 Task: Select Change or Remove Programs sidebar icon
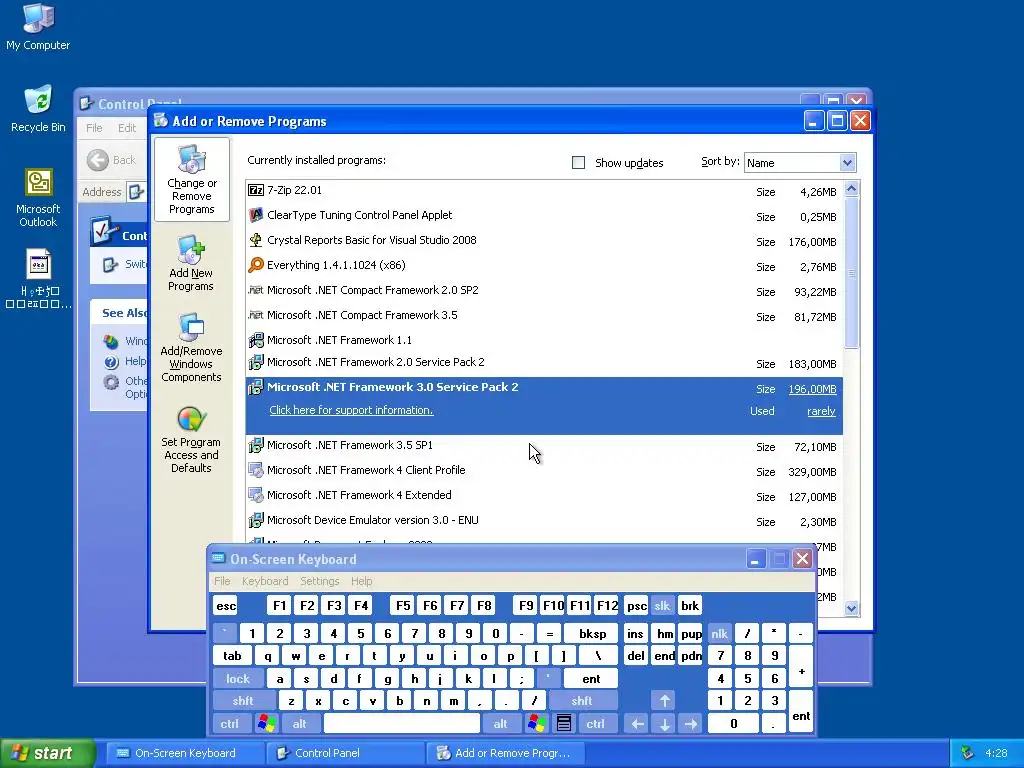tap(191, 180)
